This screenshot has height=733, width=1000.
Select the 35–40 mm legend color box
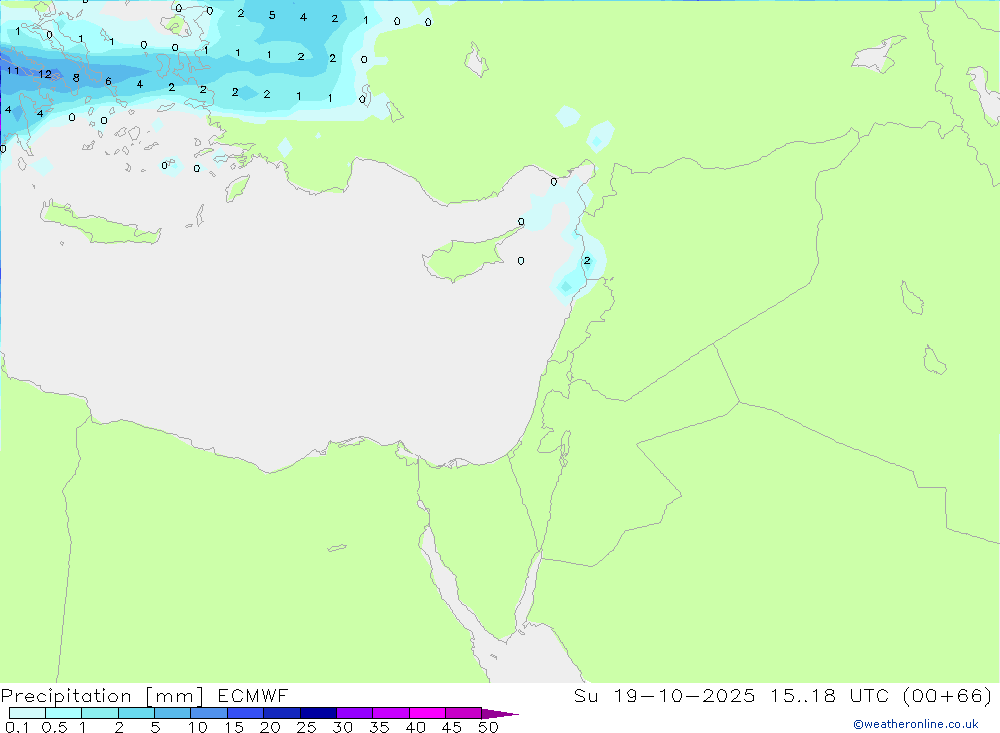(390, 713)
